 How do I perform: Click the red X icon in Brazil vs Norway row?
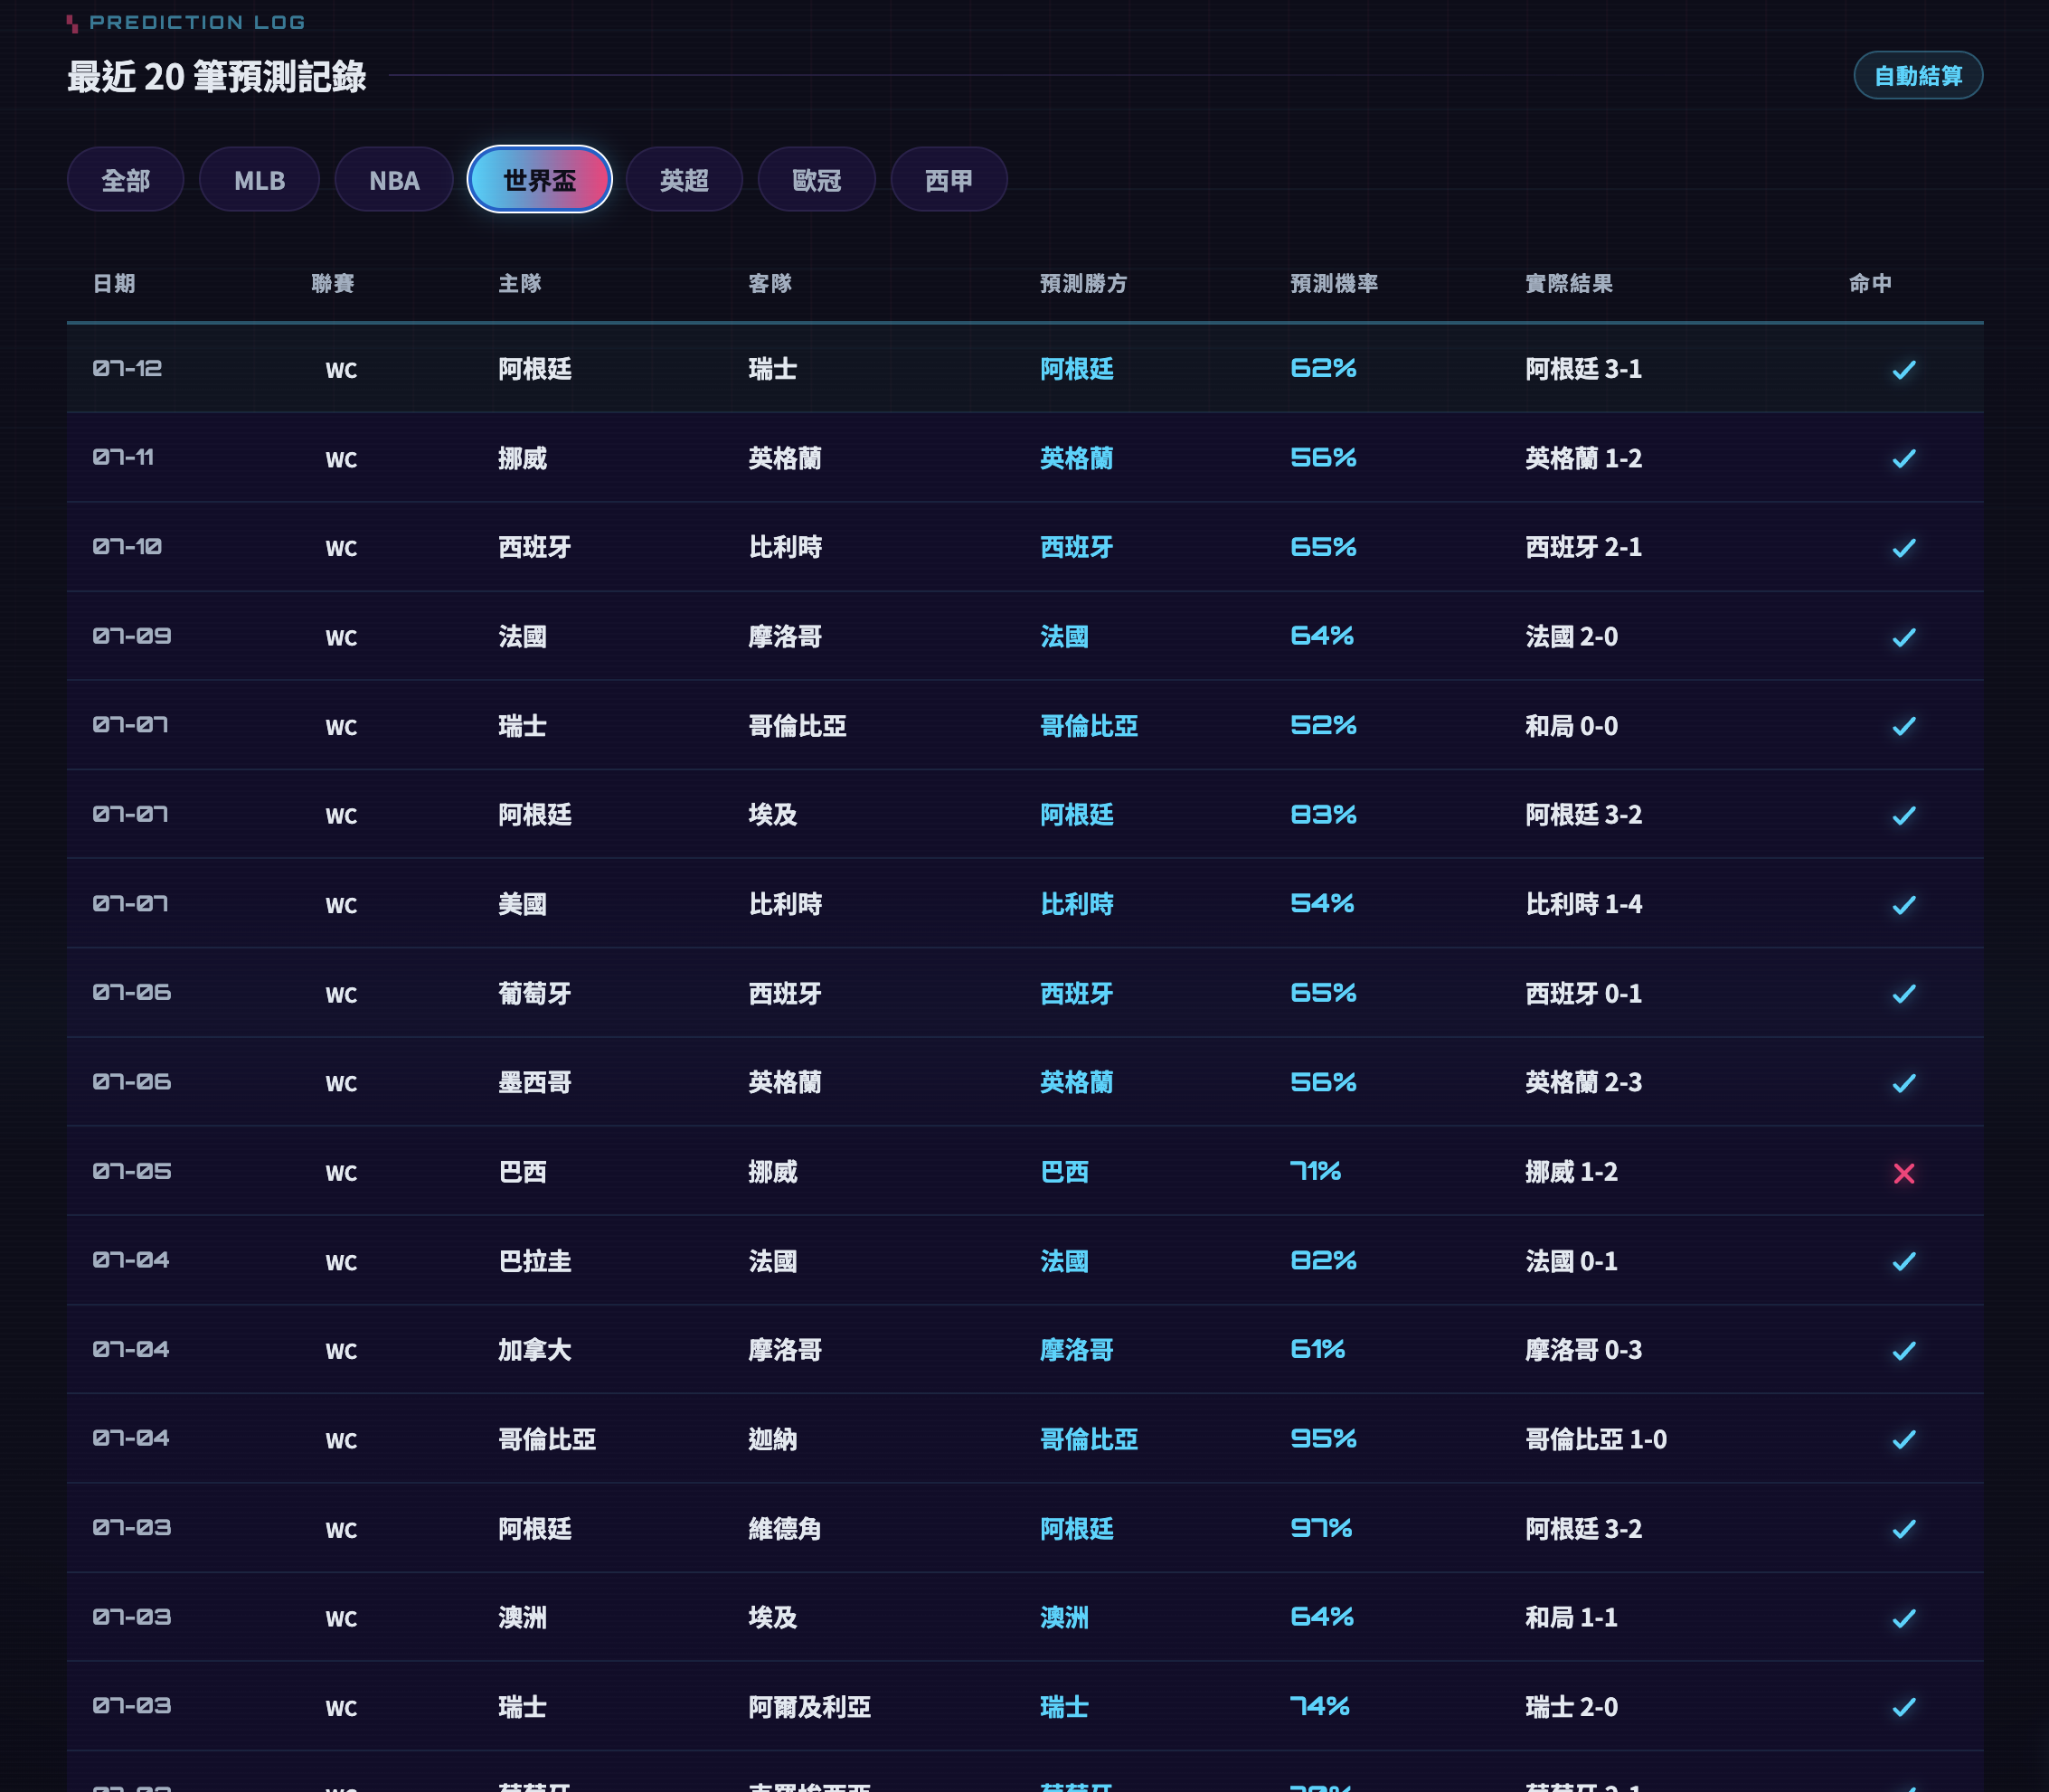click(1903, 1173)
